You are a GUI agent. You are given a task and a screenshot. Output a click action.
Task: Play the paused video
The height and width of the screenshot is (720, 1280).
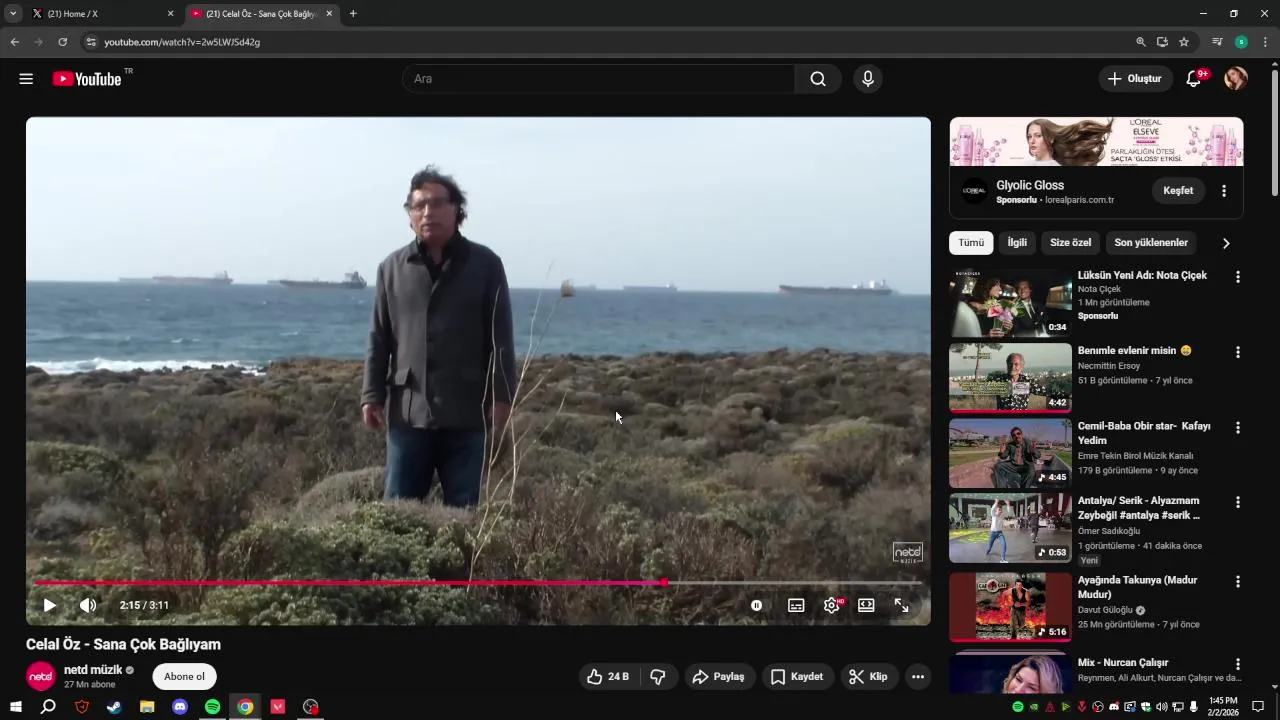[49, 605]
